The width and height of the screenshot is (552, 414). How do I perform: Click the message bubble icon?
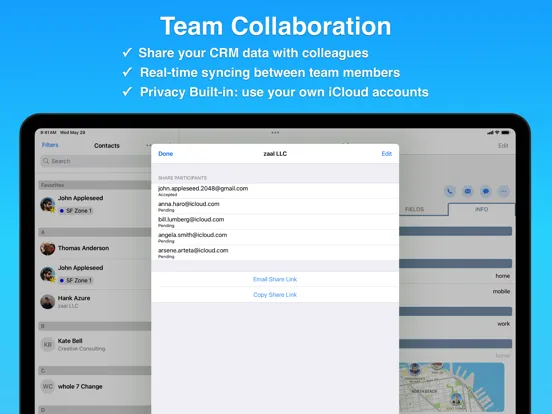click(x=486, y=191)
